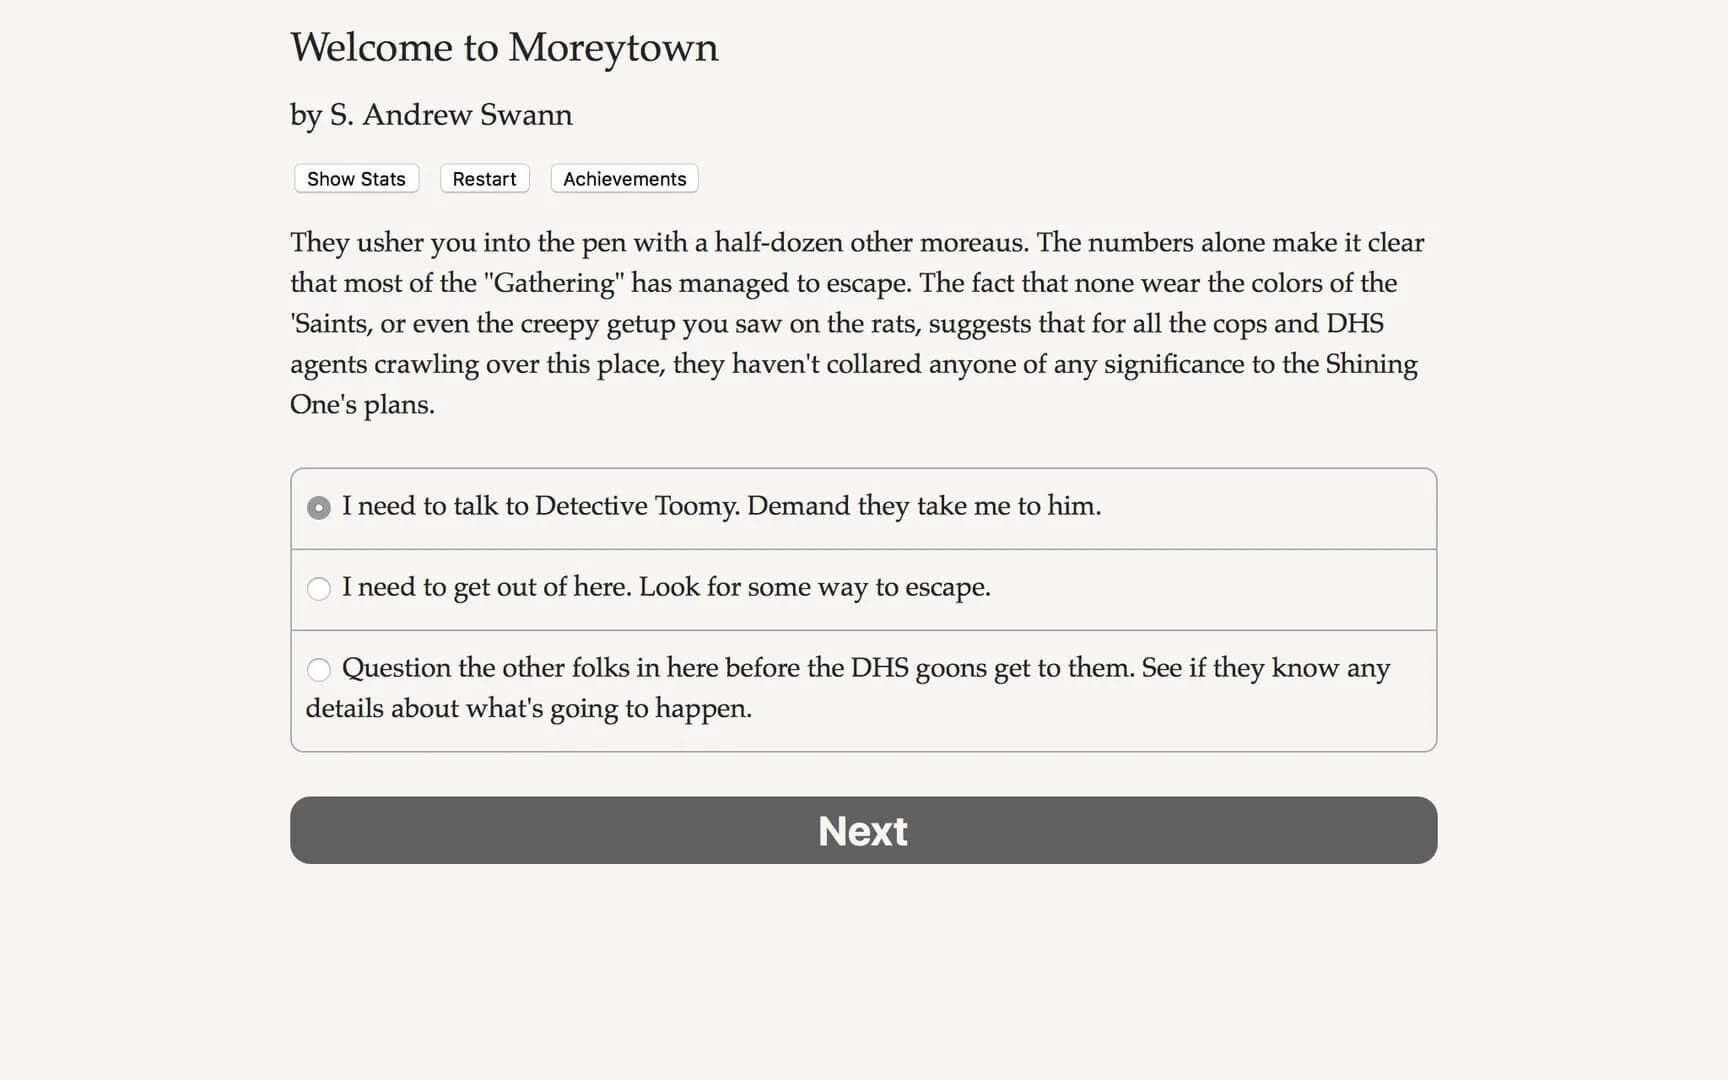Click the radio circle next to the escape choice

pos(318,589)
